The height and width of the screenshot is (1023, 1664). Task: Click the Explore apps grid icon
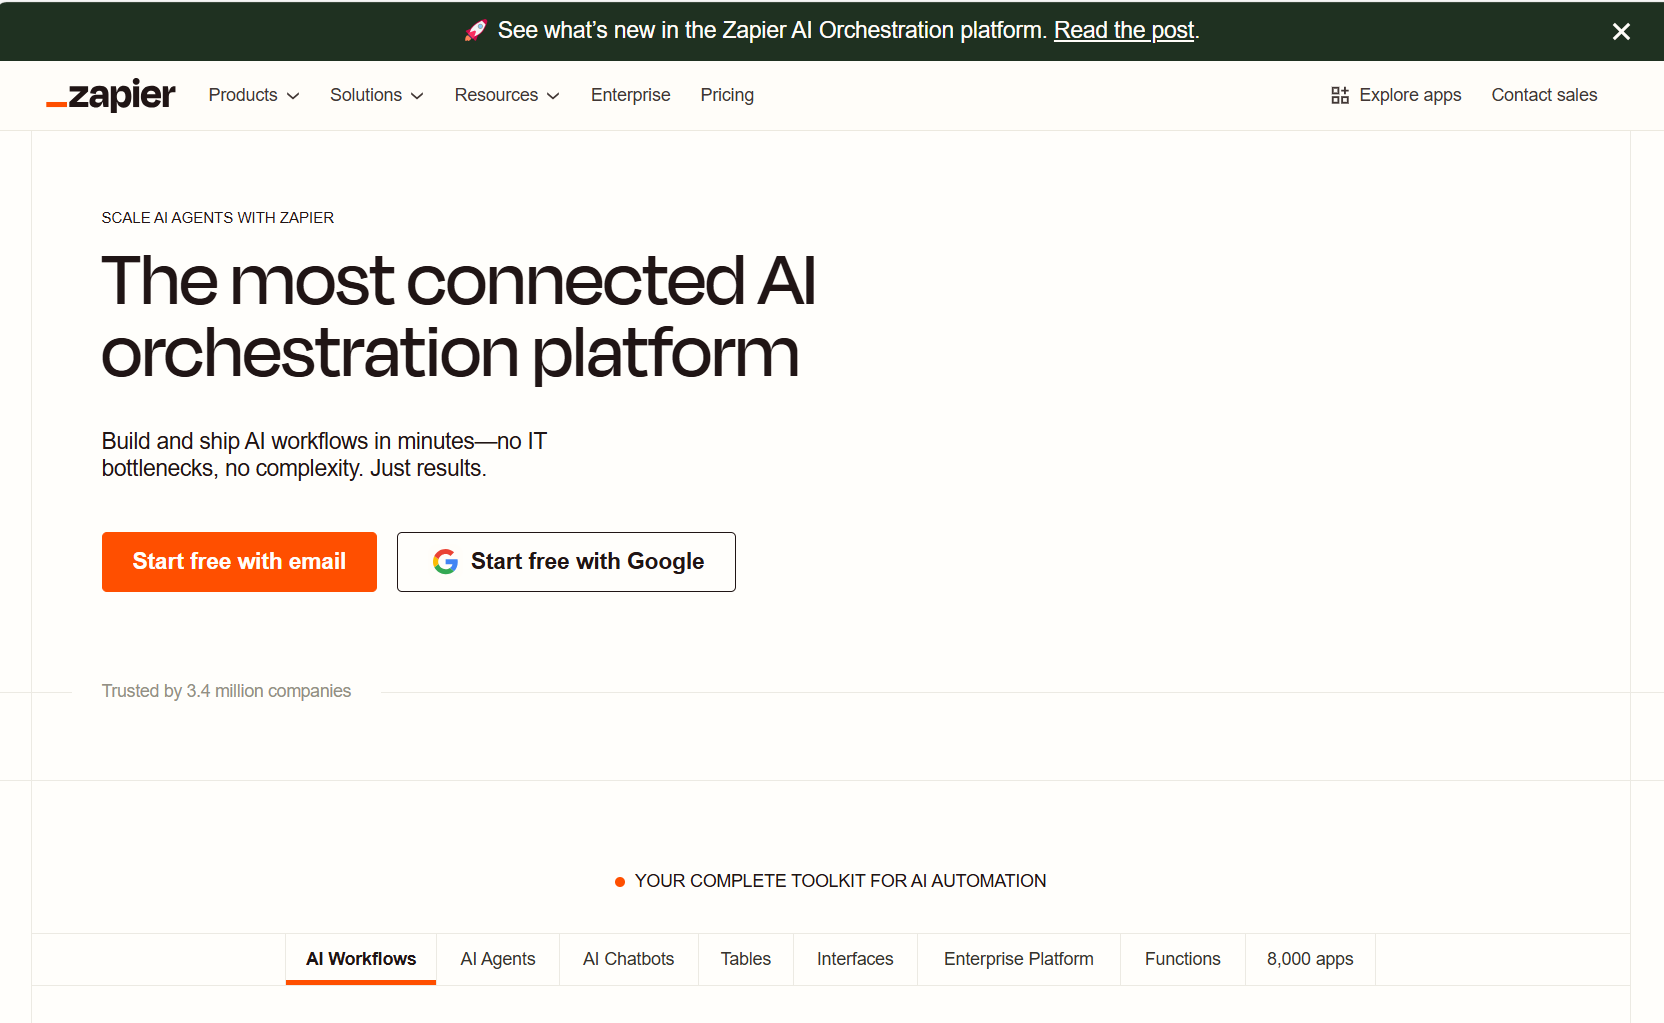tap(1340, 95)
